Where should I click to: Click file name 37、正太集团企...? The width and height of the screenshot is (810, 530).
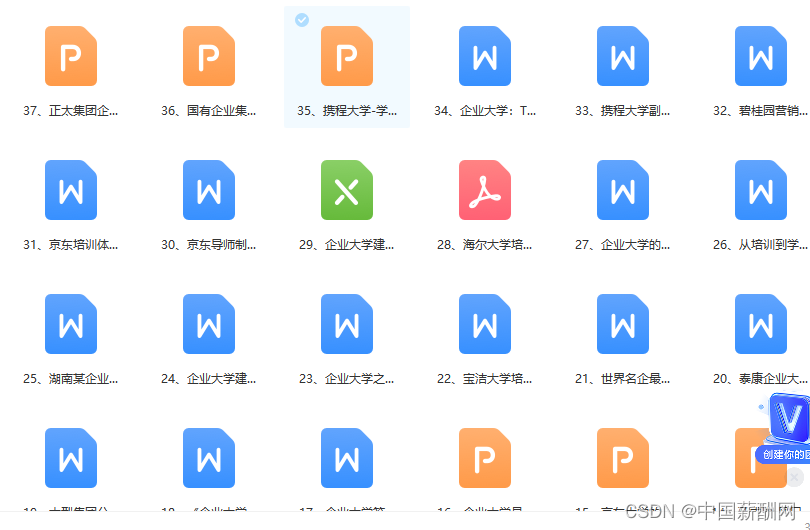point(71,111)
